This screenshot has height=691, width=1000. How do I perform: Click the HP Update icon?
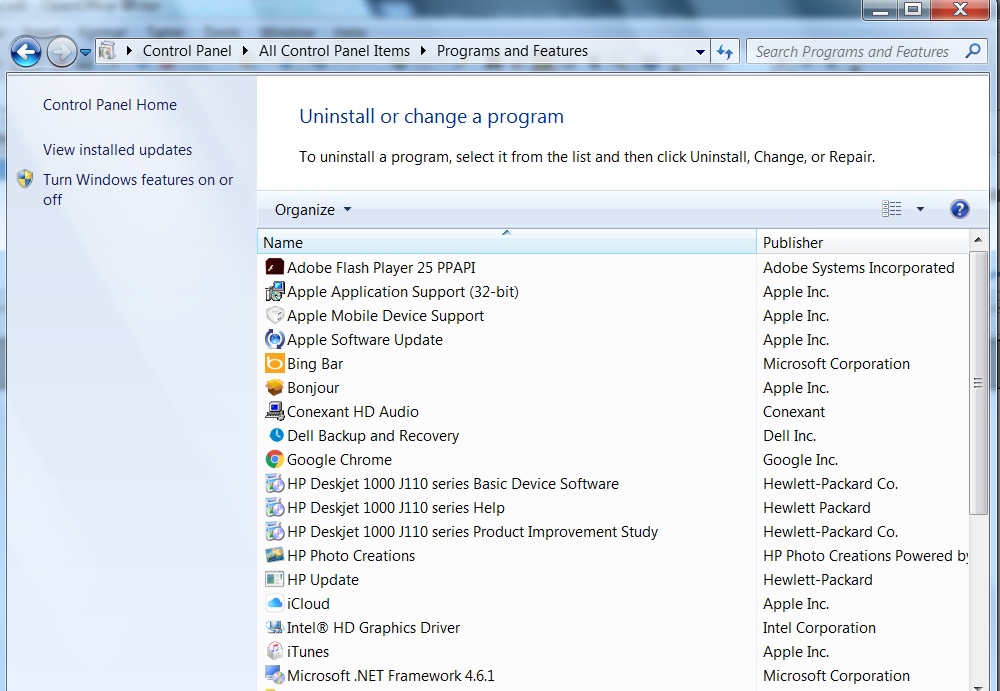[x=274, y=579]
